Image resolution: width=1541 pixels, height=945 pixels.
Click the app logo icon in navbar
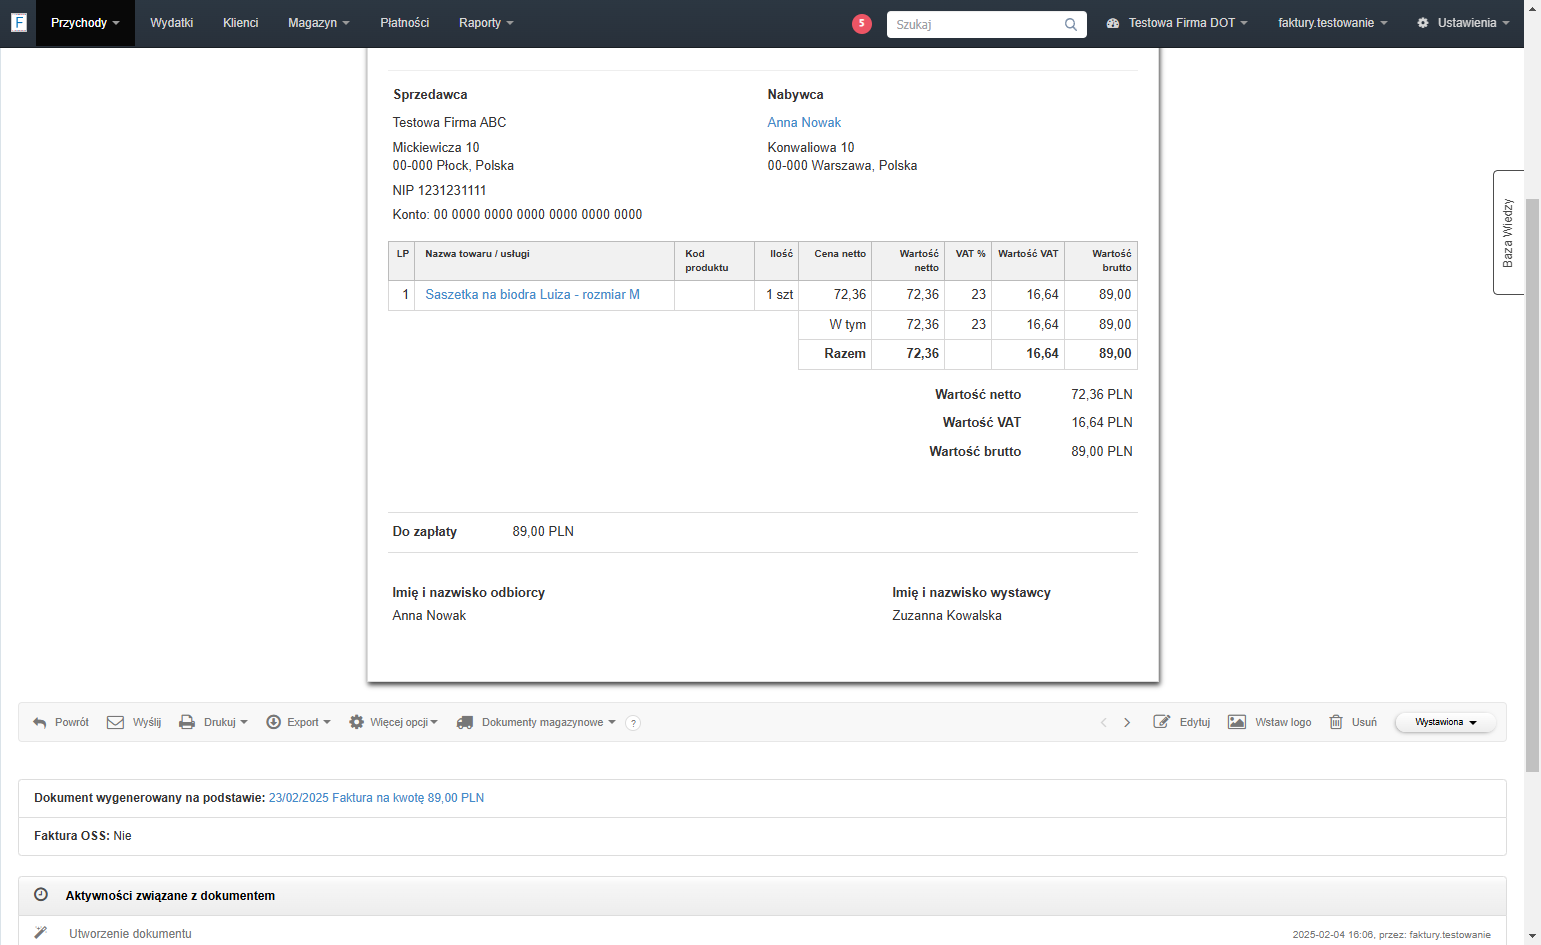[18, 22]
